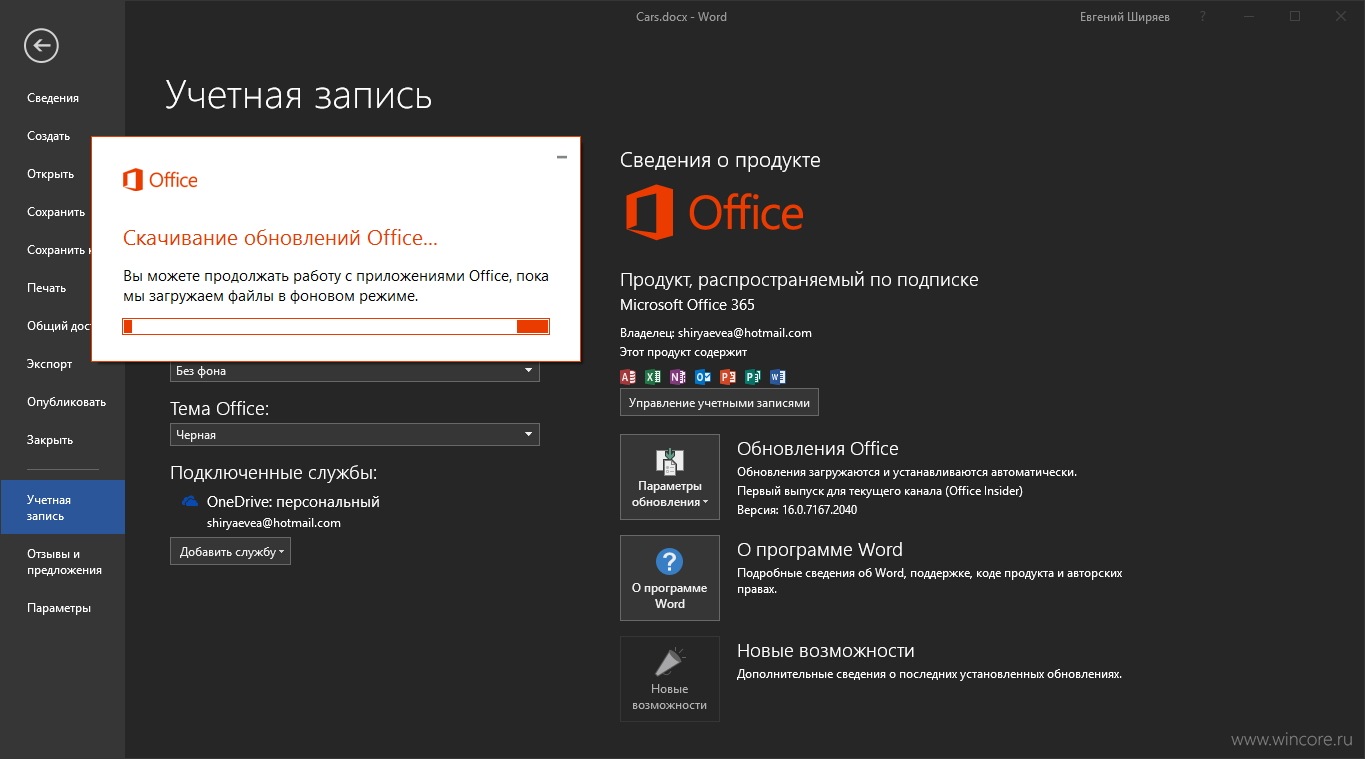Expand the Добавить службу dropdown
The height and width of the screenshot is (759, 1365).
[230, 551]
